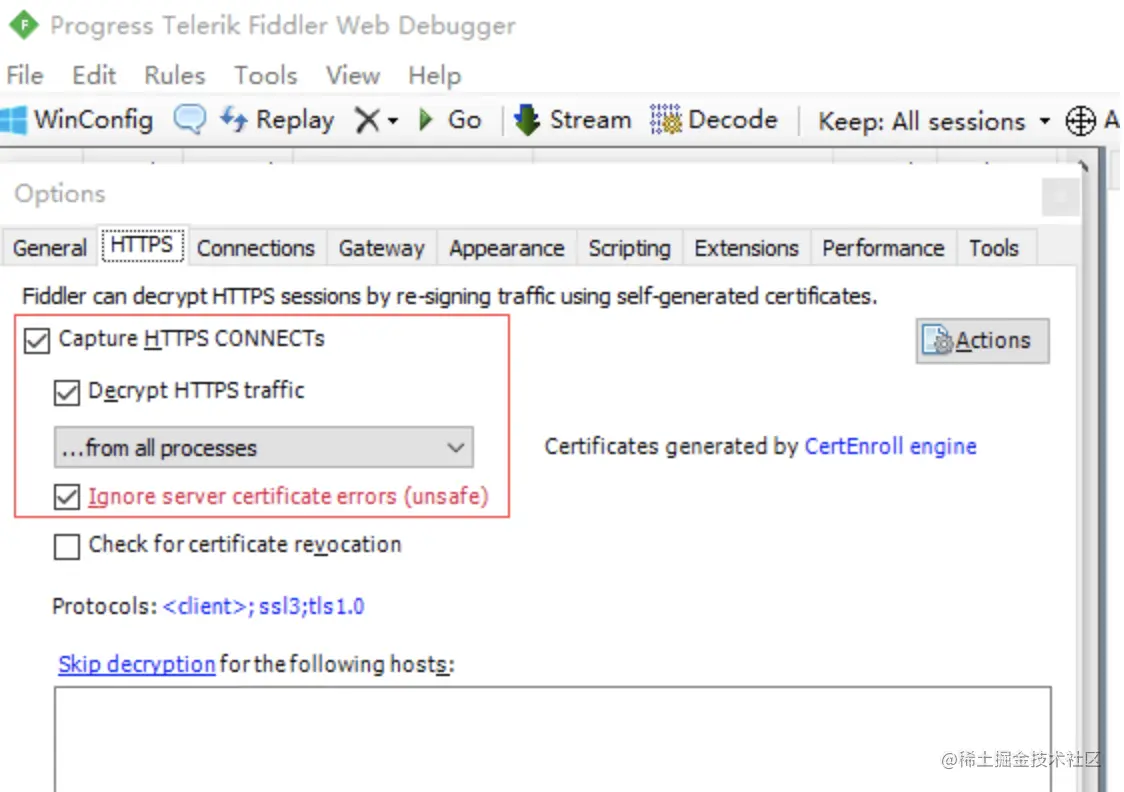
Task: Toggle the Decrypt HTTPS traffic checkbox
Action: 67,392
